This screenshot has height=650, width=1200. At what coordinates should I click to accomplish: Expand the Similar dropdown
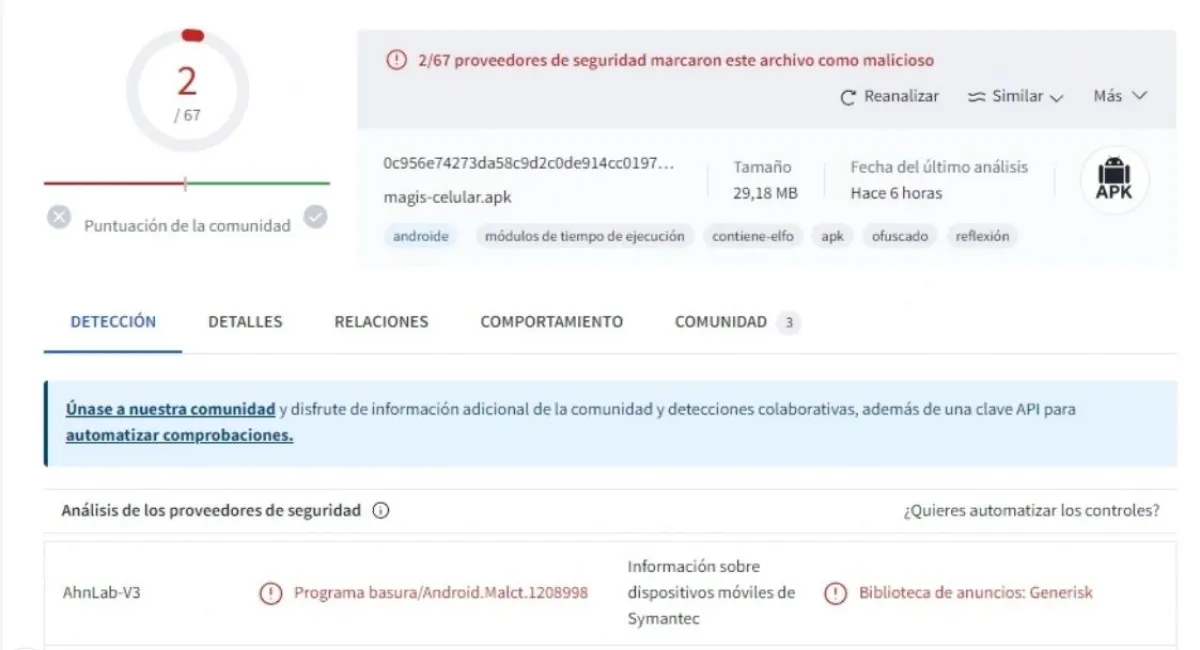click(x=1016, y=97)
